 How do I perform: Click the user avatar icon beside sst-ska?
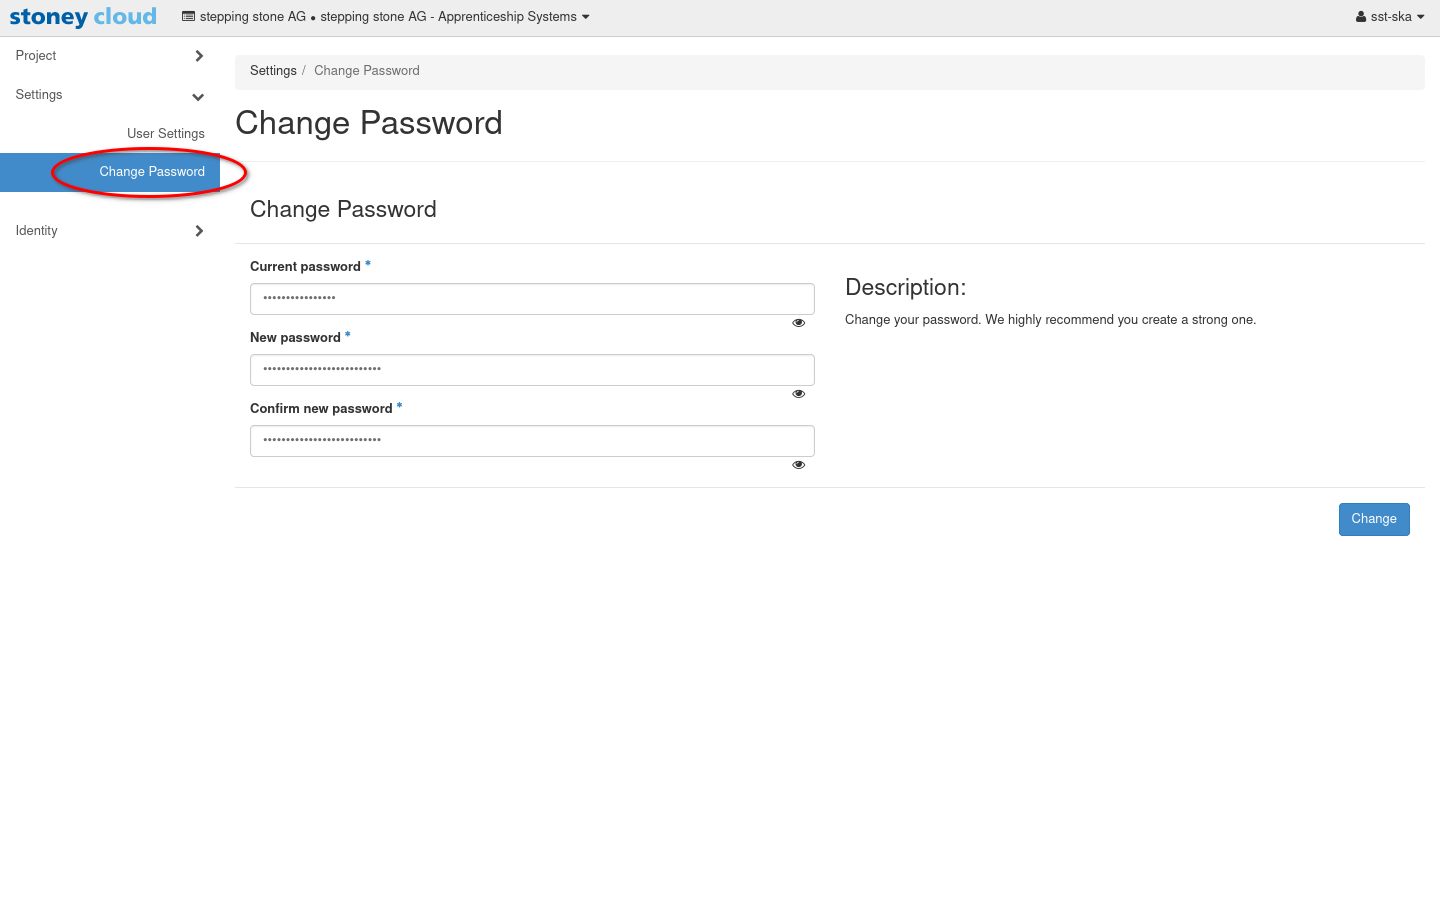[1361, 17]
